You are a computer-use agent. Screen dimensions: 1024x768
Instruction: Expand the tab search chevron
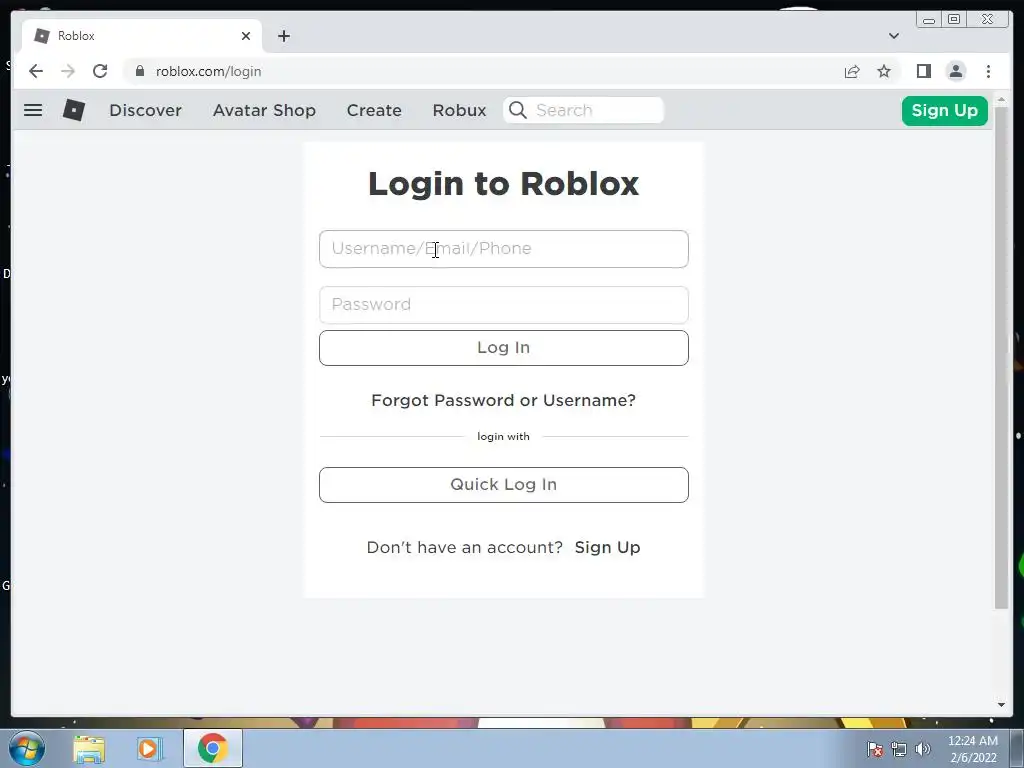893,36
